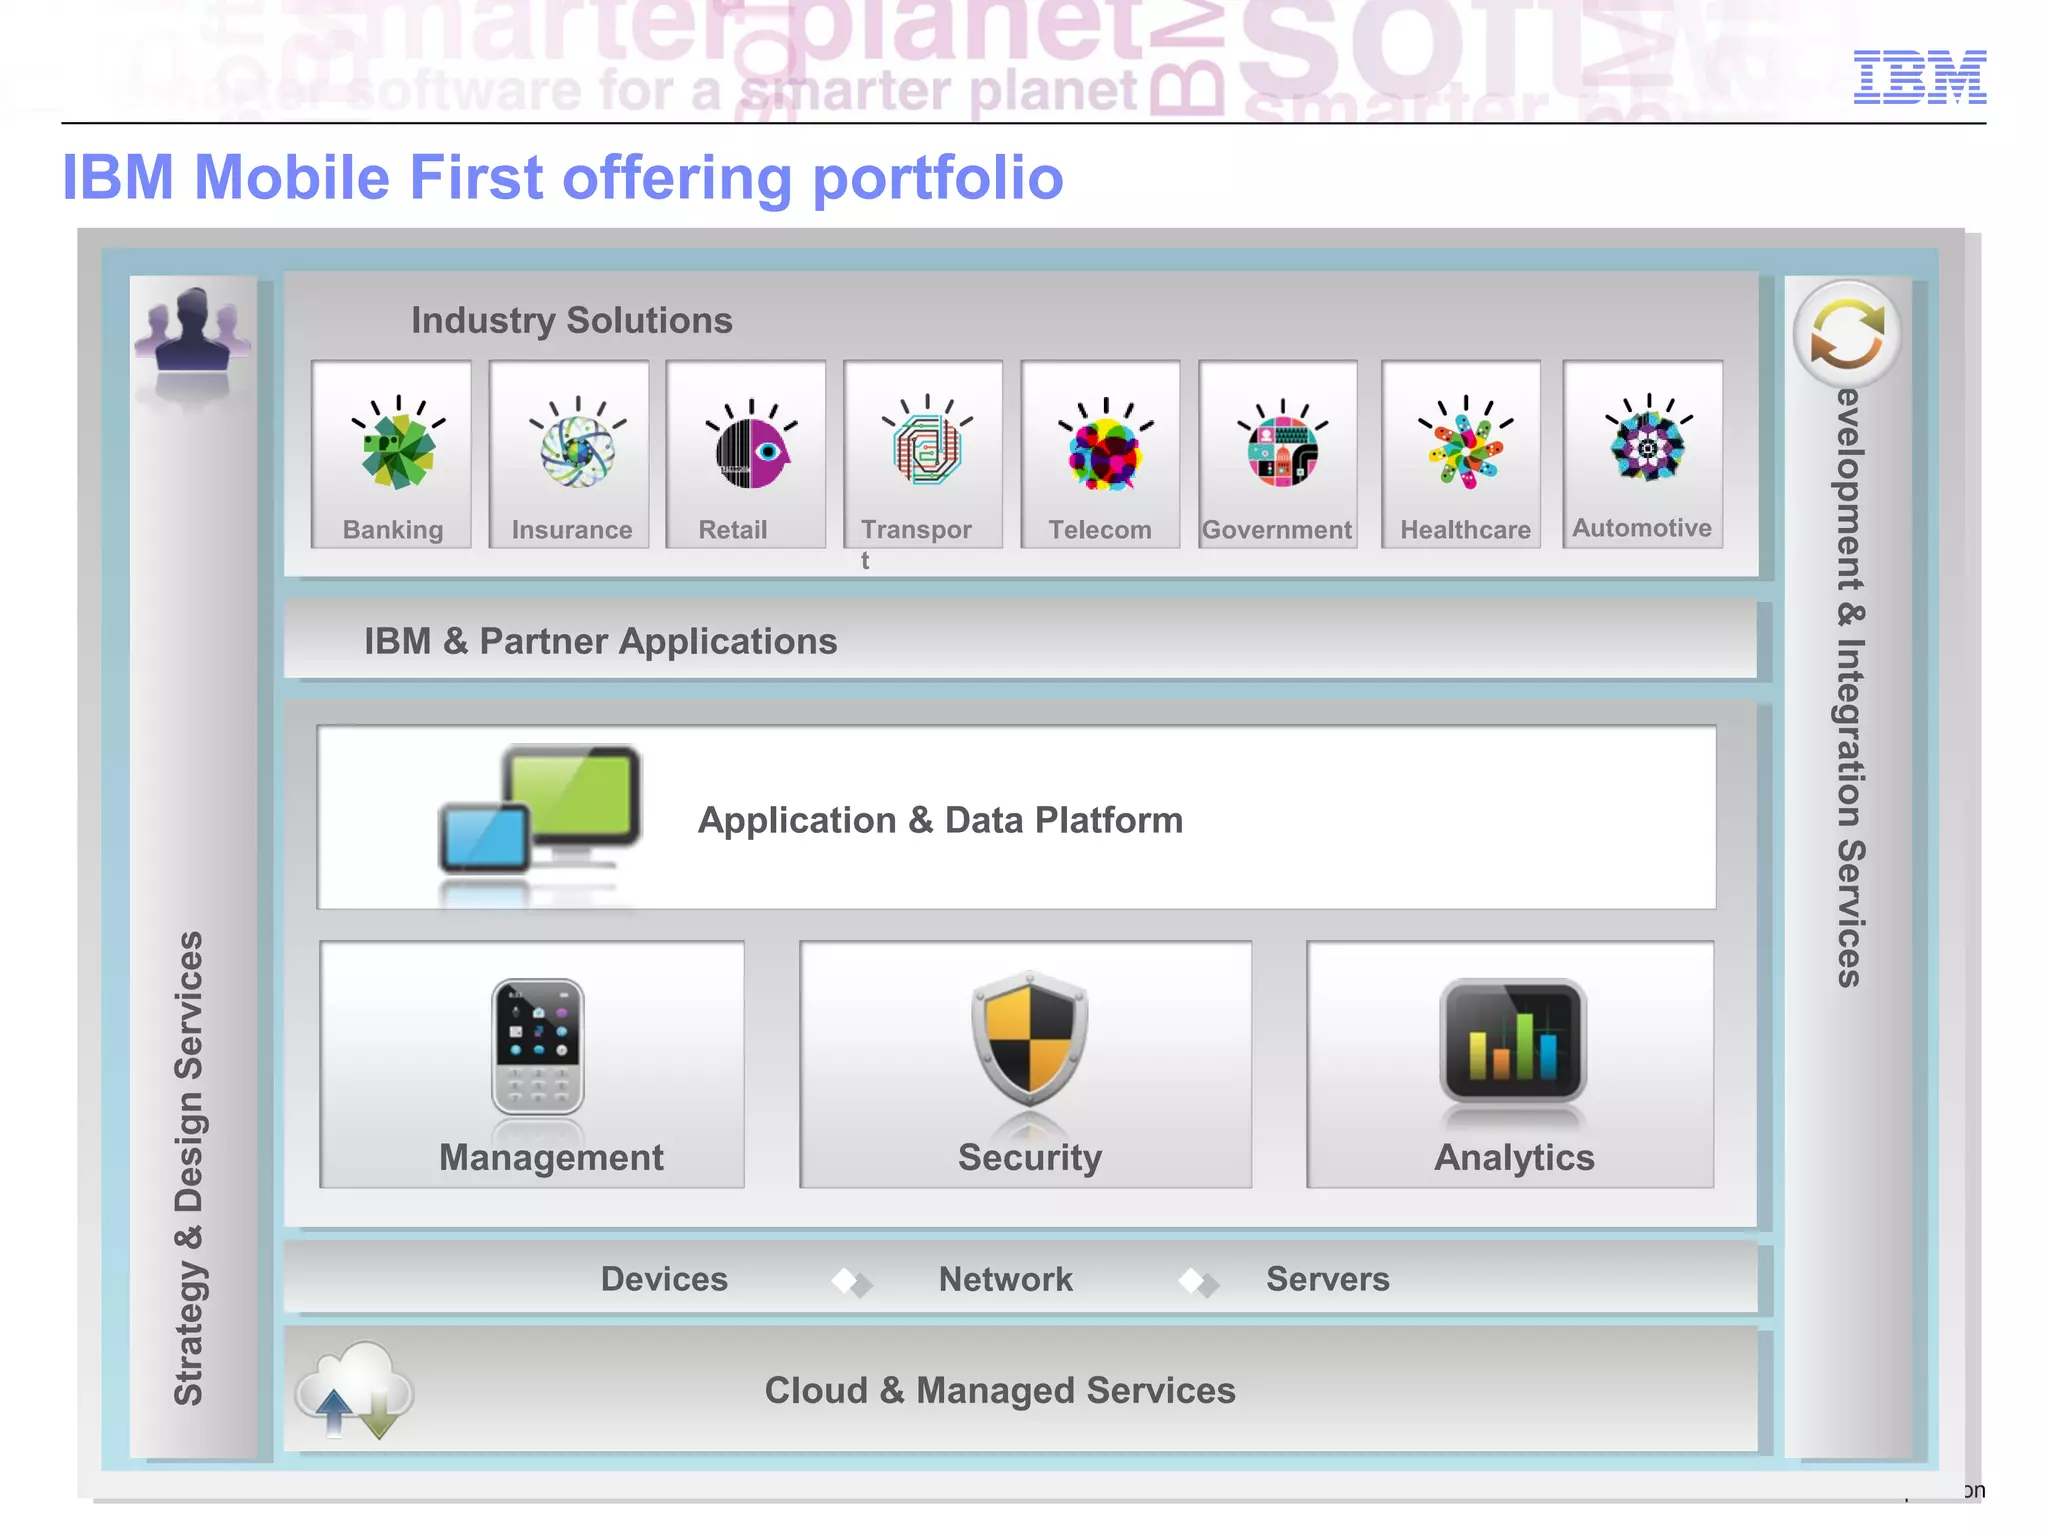Click diamond separator between Devices and Network
Screen dimensions: 2048x1536
852,1282
